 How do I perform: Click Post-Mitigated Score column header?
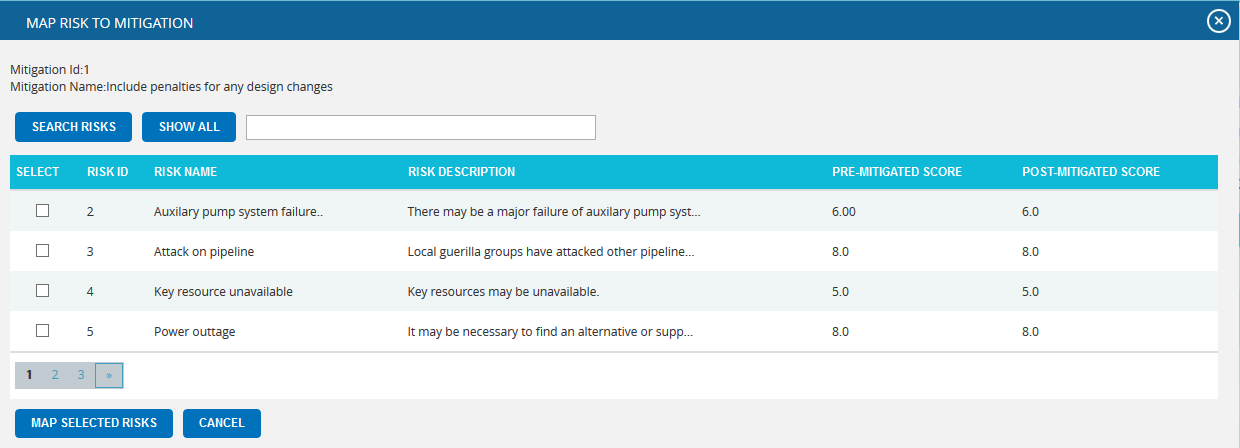(1091, 172)
